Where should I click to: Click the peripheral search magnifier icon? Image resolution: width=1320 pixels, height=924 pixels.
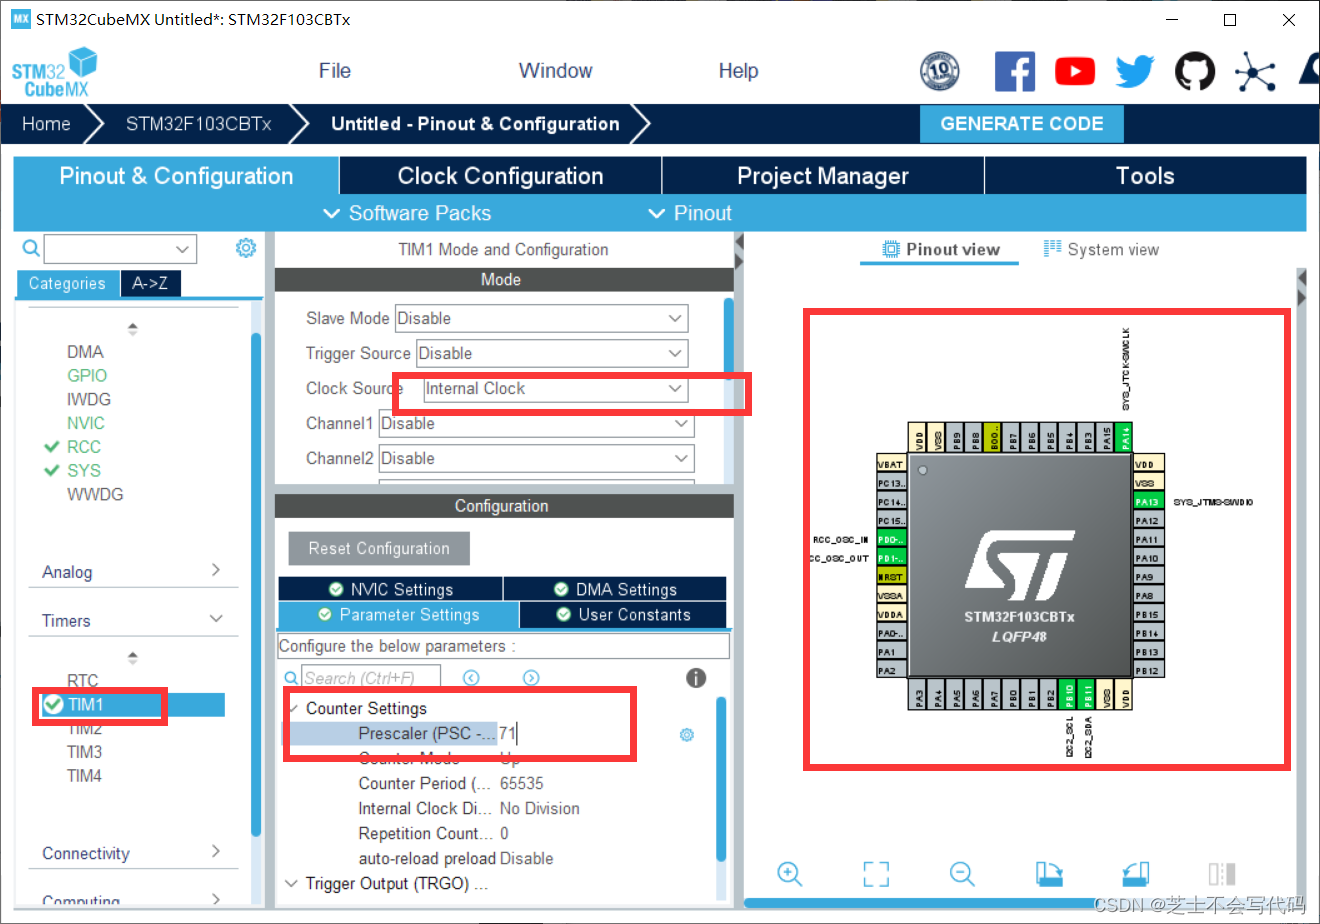pyautogui.click(x=31, y=248)
